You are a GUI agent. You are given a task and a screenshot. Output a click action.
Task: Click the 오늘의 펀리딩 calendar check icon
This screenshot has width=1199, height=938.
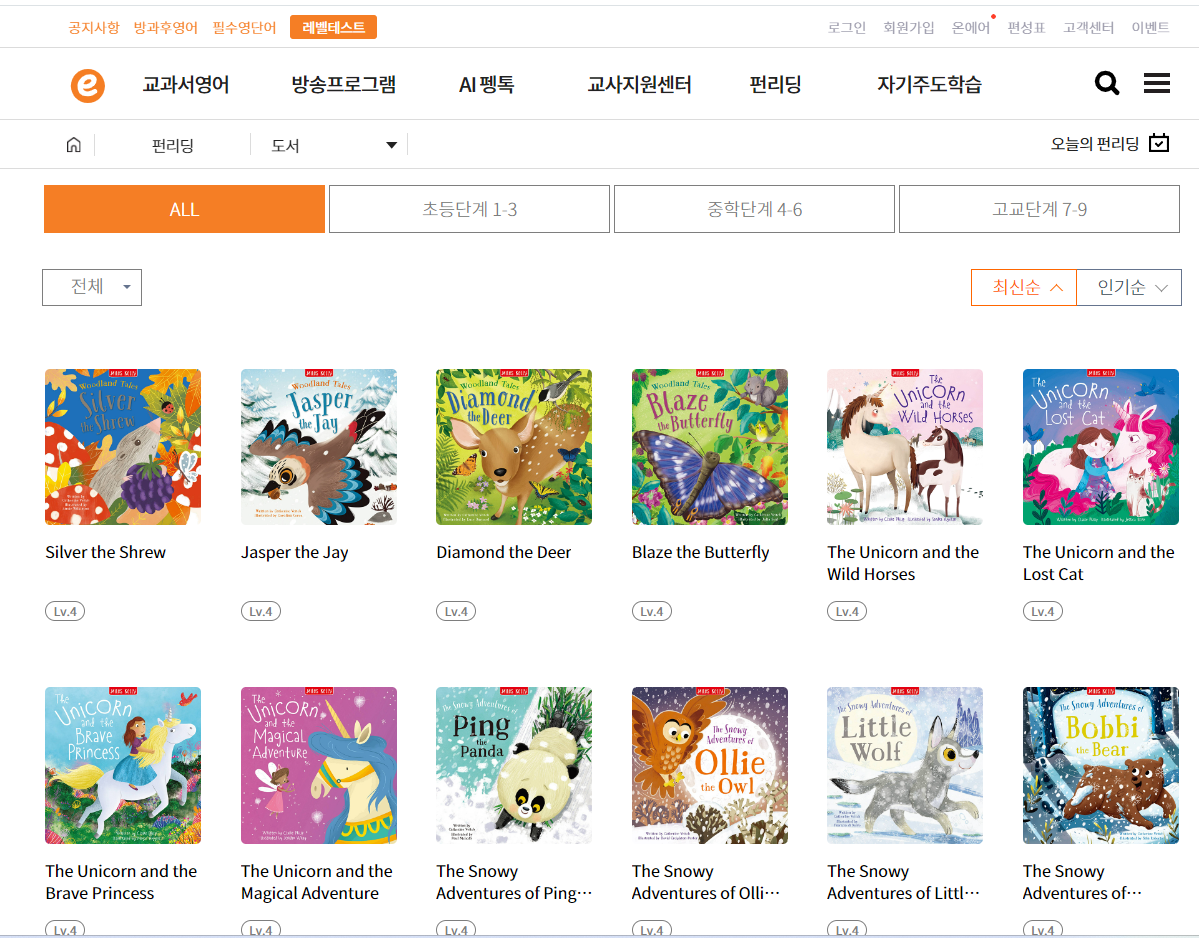(1159, 143)
